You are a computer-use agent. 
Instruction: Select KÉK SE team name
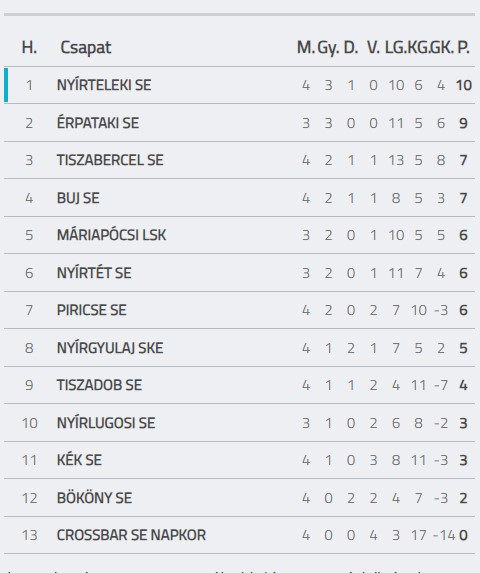point(79,460)
